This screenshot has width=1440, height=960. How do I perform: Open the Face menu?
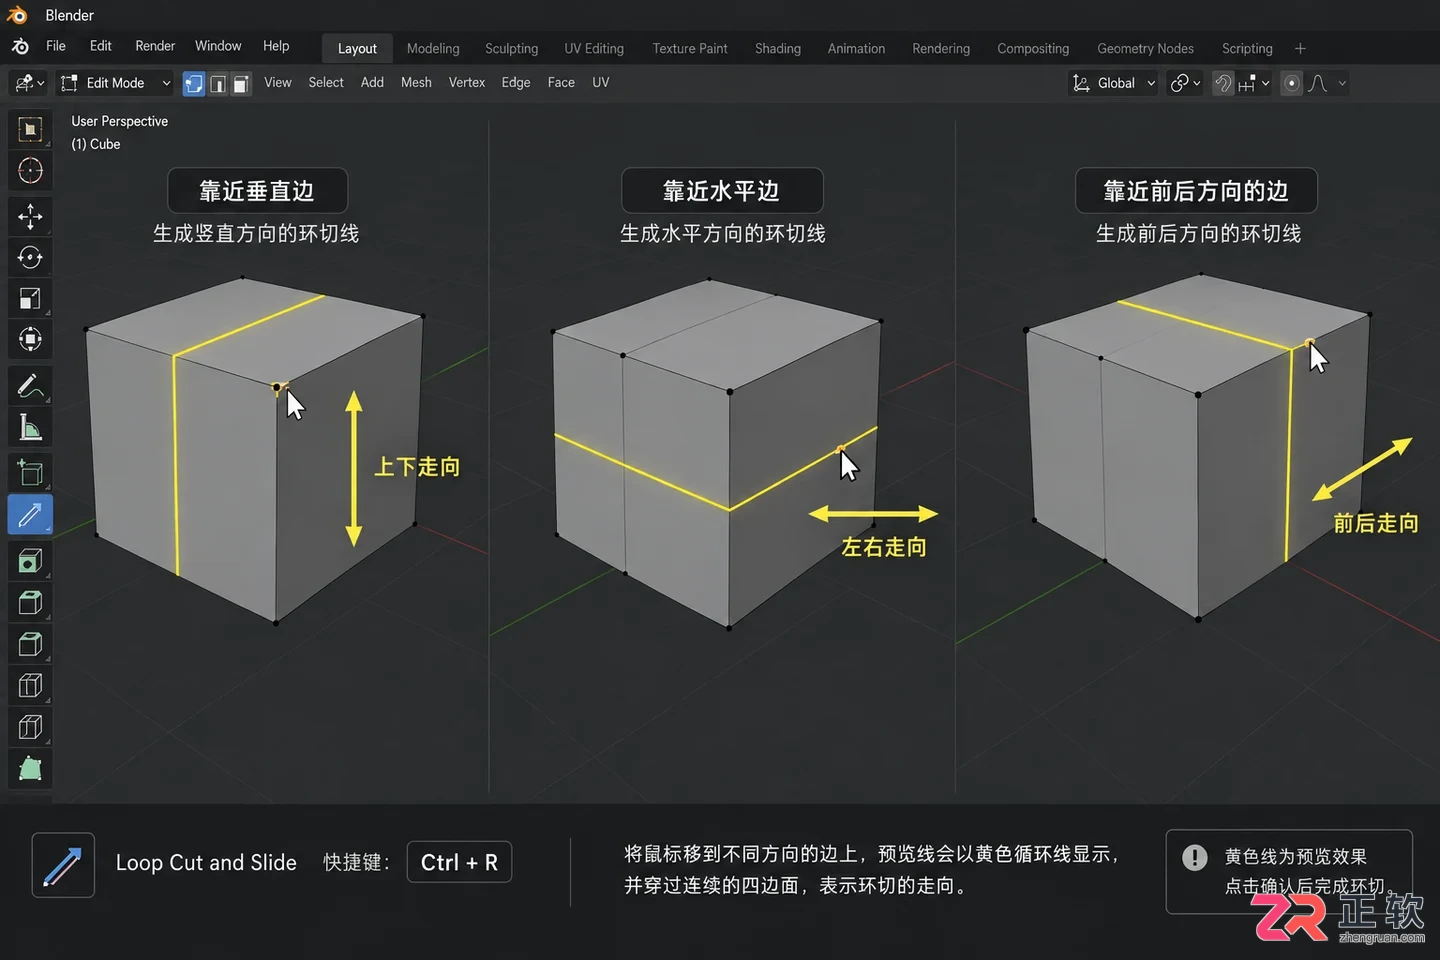pyautogui.click(x=561, y=82)
